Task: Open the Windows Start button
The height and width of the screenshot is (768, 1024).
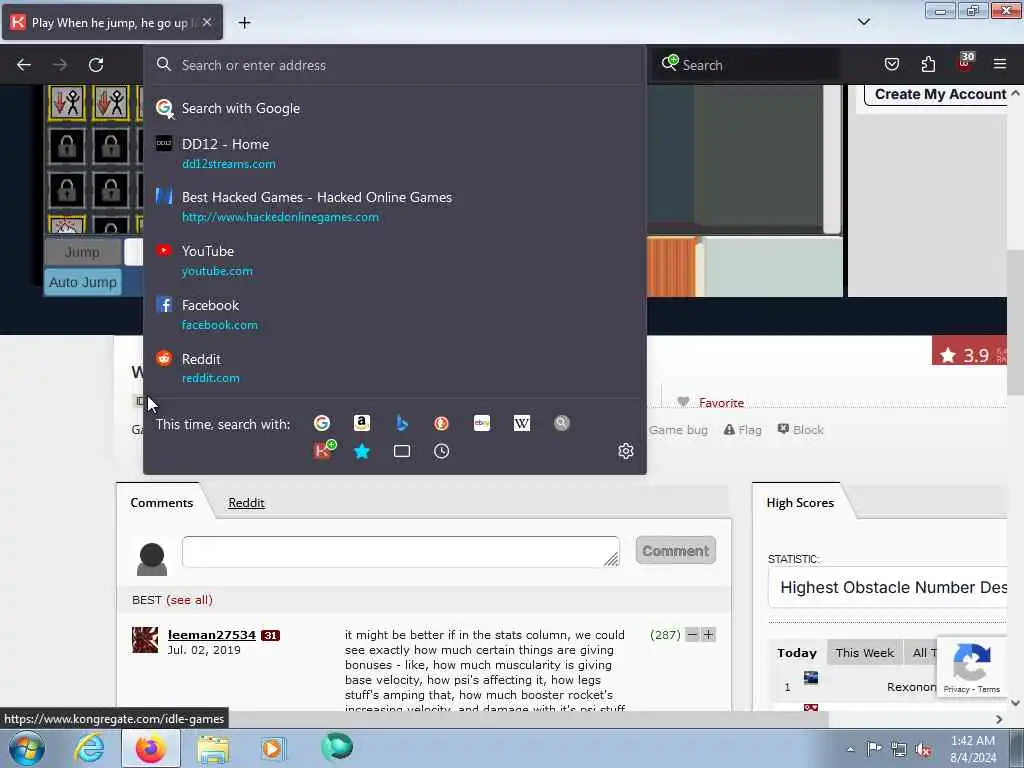Action: tap(27, 748)
